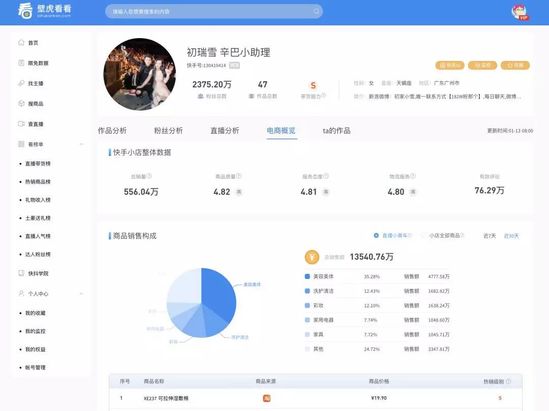
Task: Click the 美容美体 legend color swatch
Action: click(307, 276)
